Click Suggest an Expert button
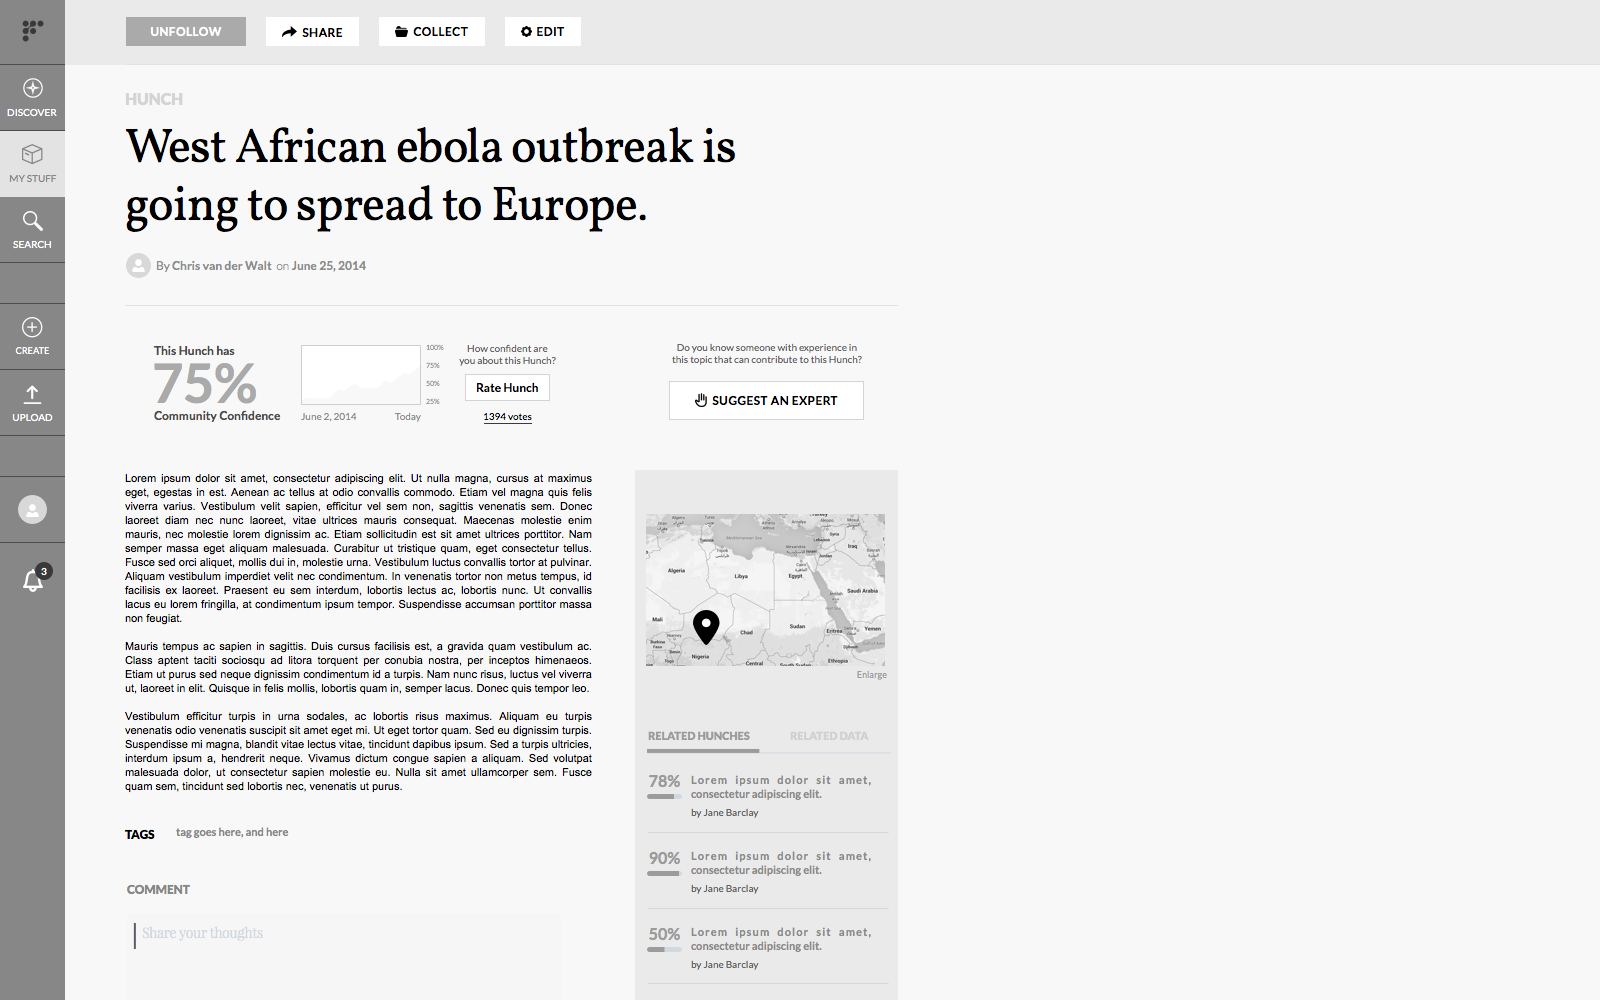1600x1000 pixels. coord(766,400)
